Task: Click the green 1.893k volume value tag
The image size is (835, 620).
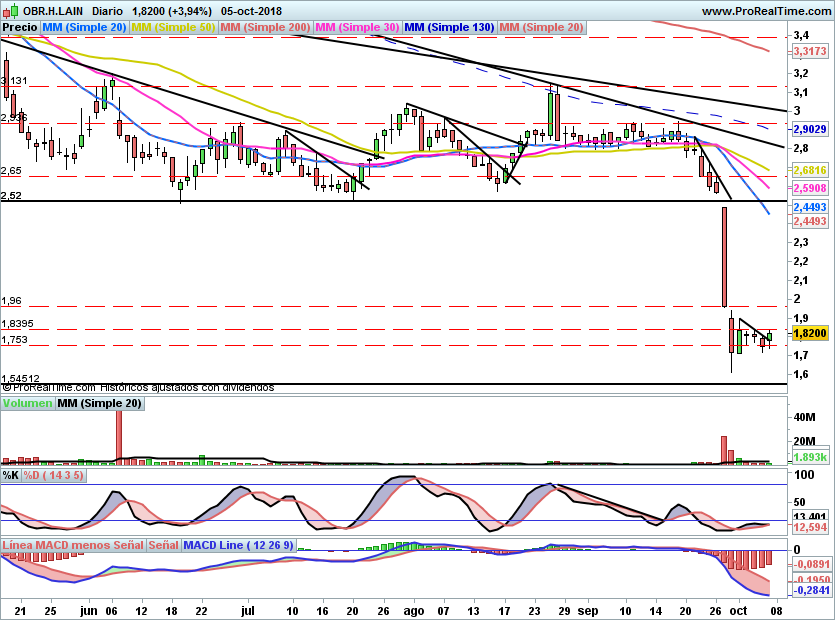Action: click(810, 457)
